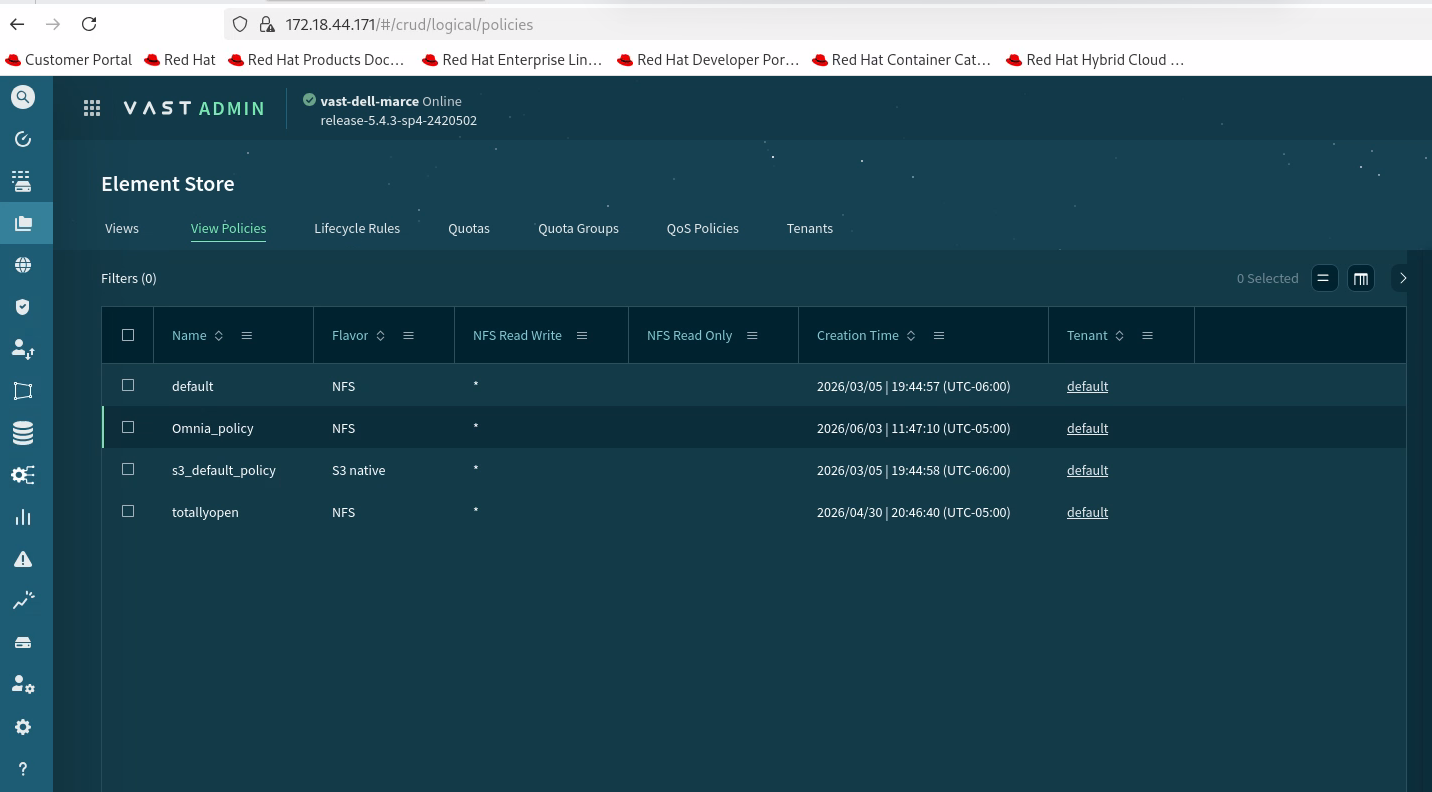Open the Red Hat Developer Portal bookmark
Screen dimensions: 1432x792
point(708,60)
